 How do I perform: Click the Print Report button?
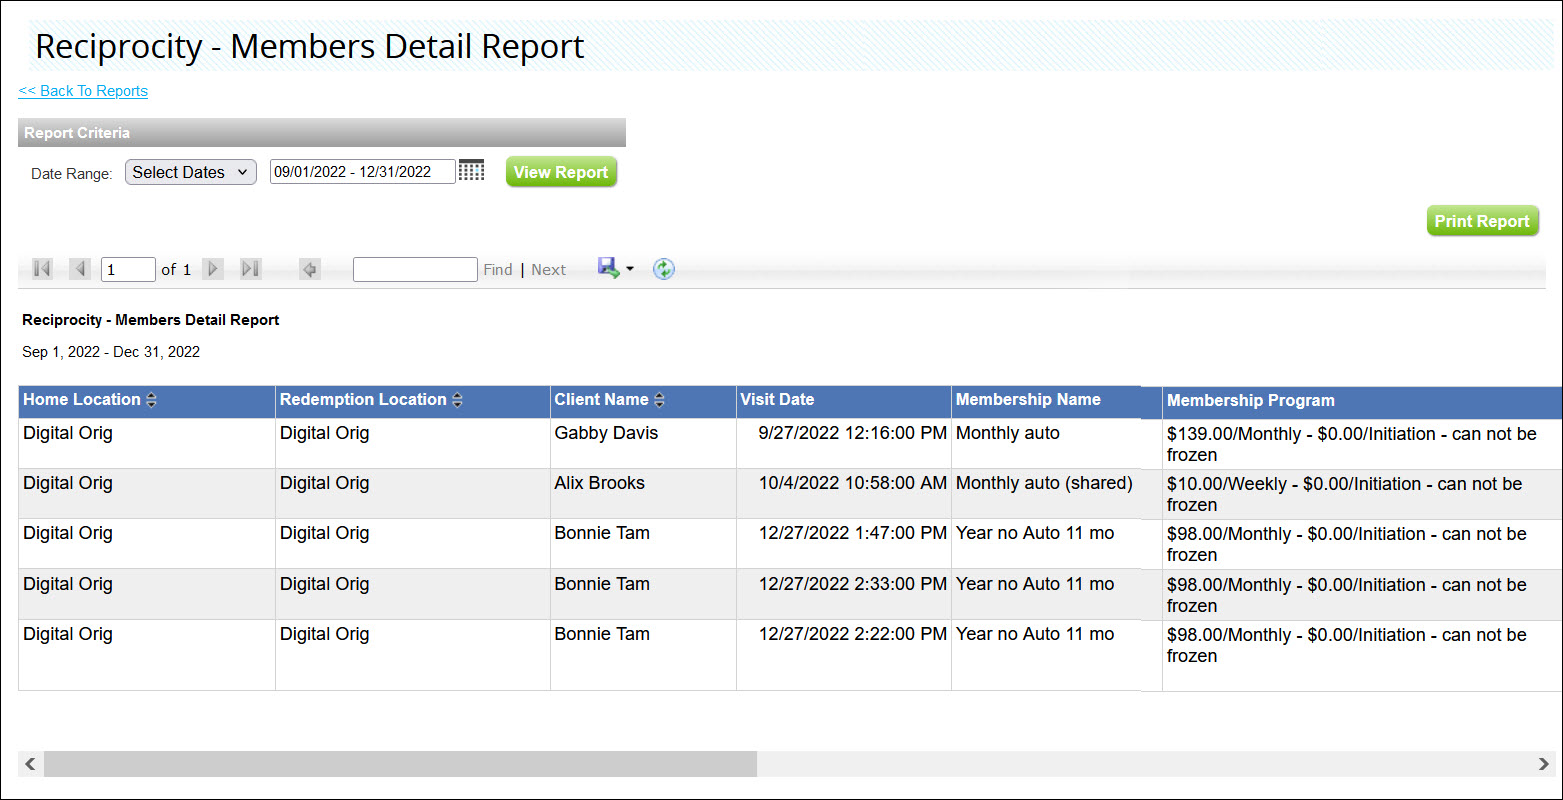click(x=1482, y=221)
